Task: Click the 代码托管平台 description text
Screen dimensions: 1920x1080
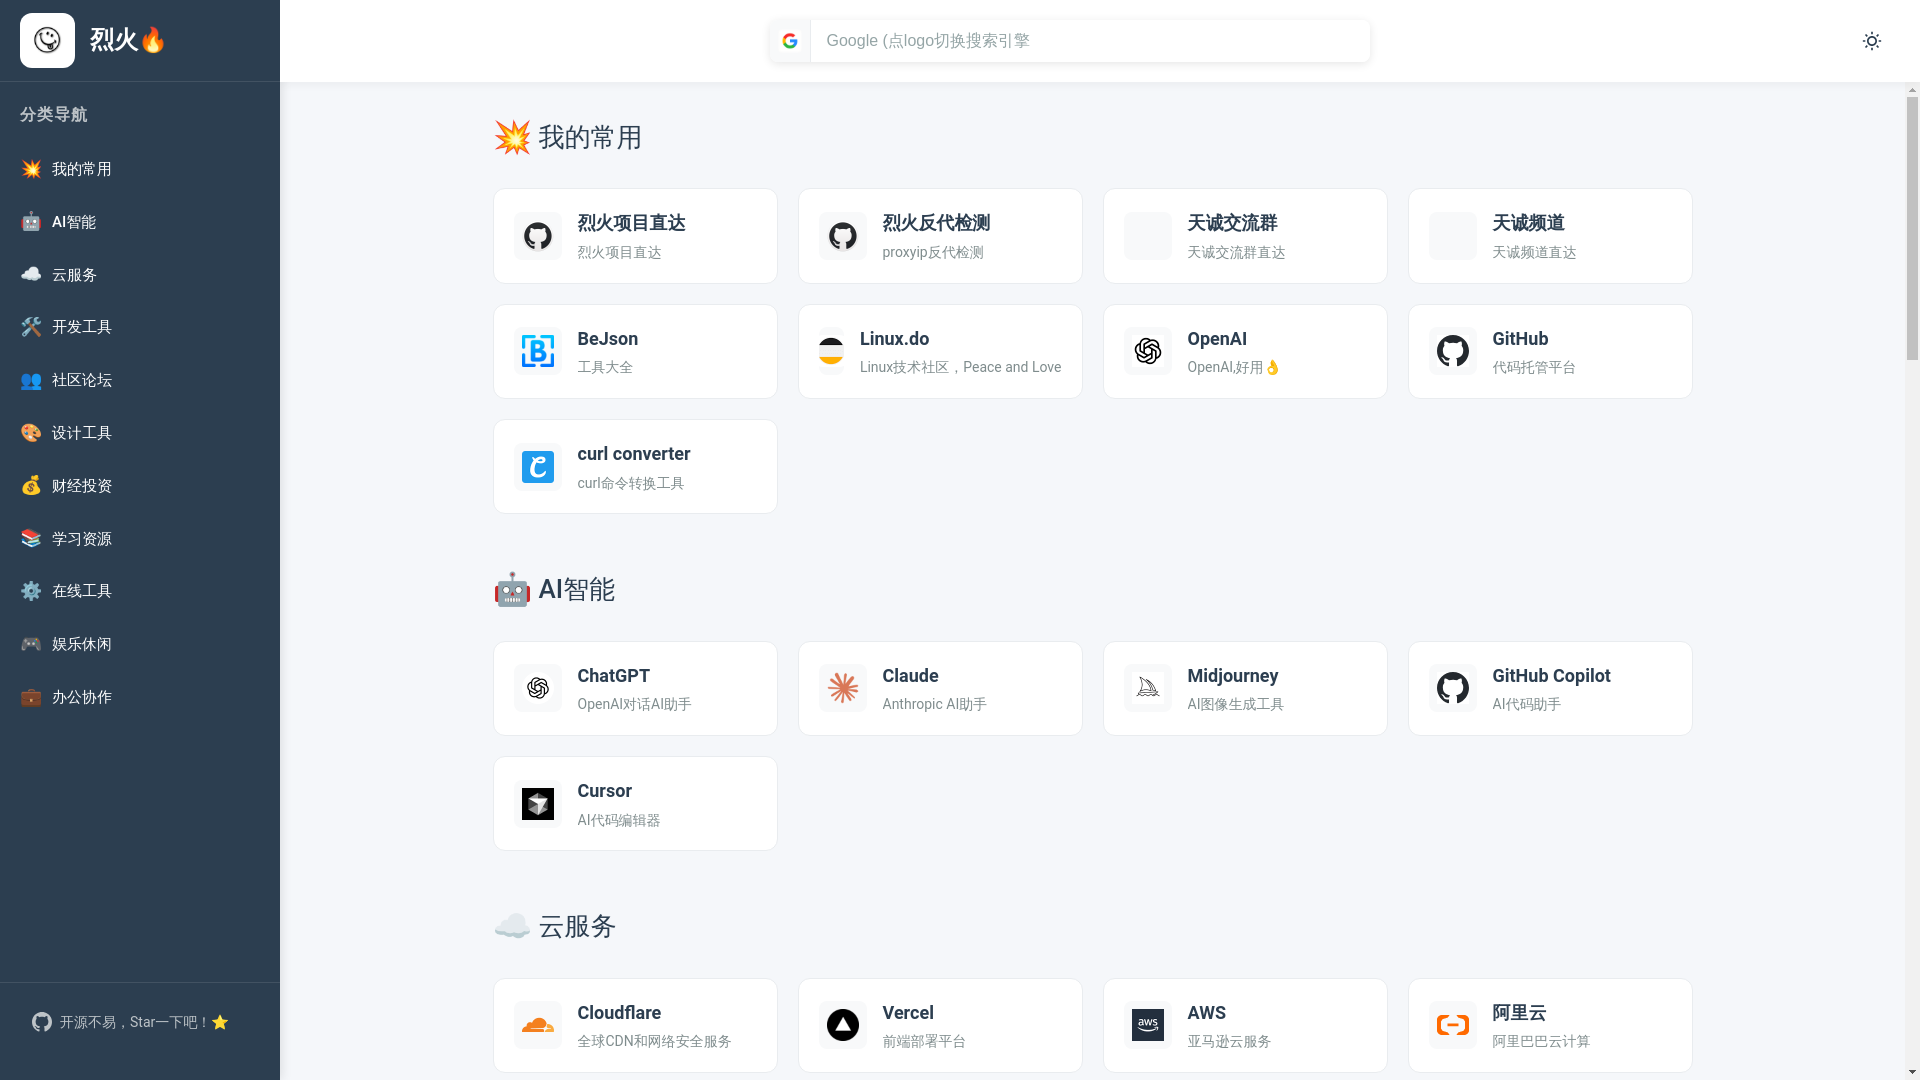Action: (1533, 368)
